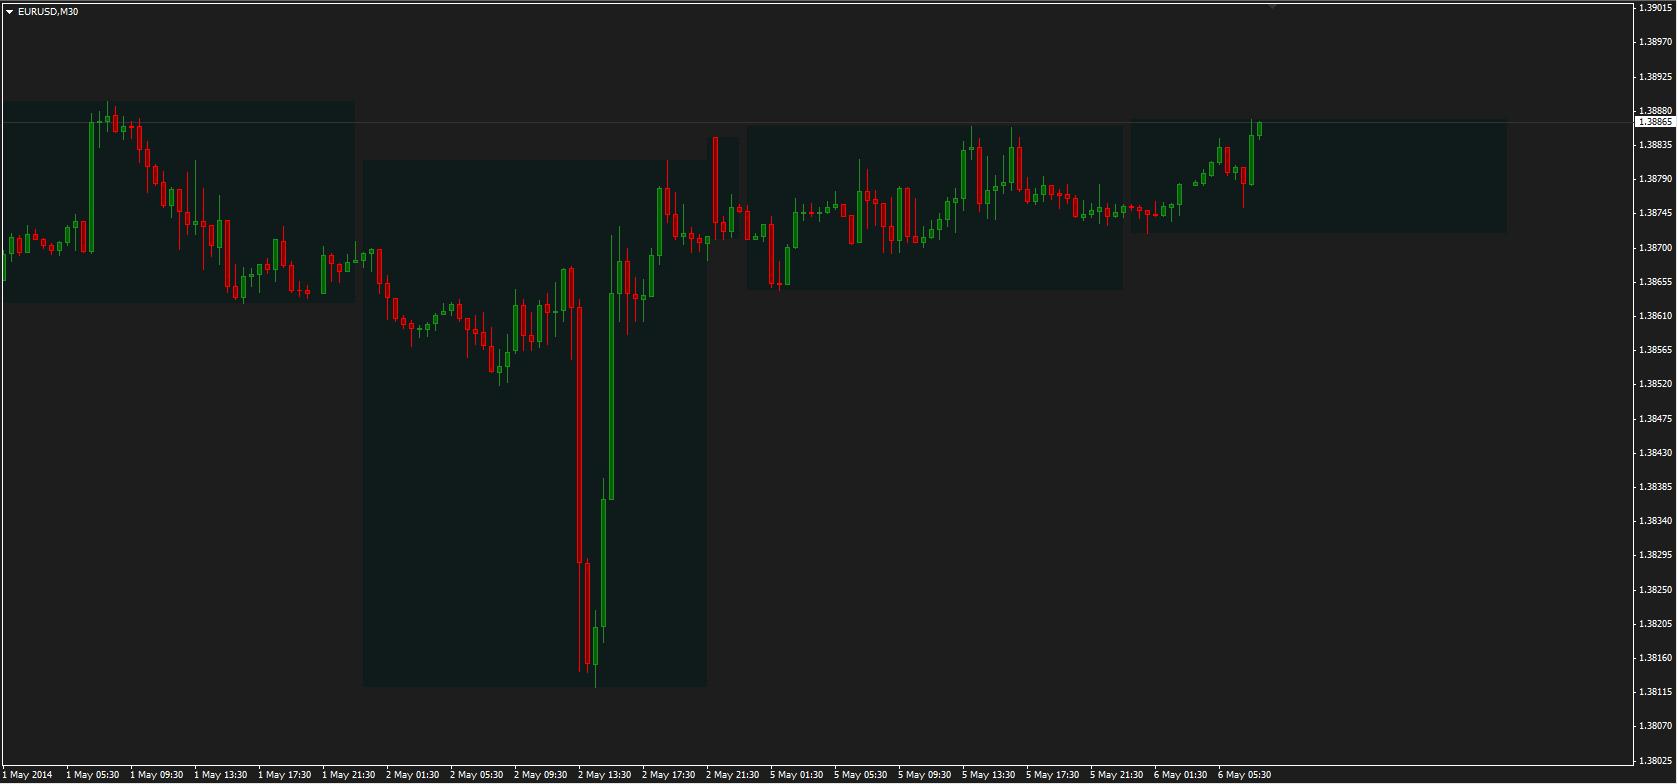Click the 1.38295 price axis label
Viewport: 1678px width, 784px height.
click(1654, 555)
